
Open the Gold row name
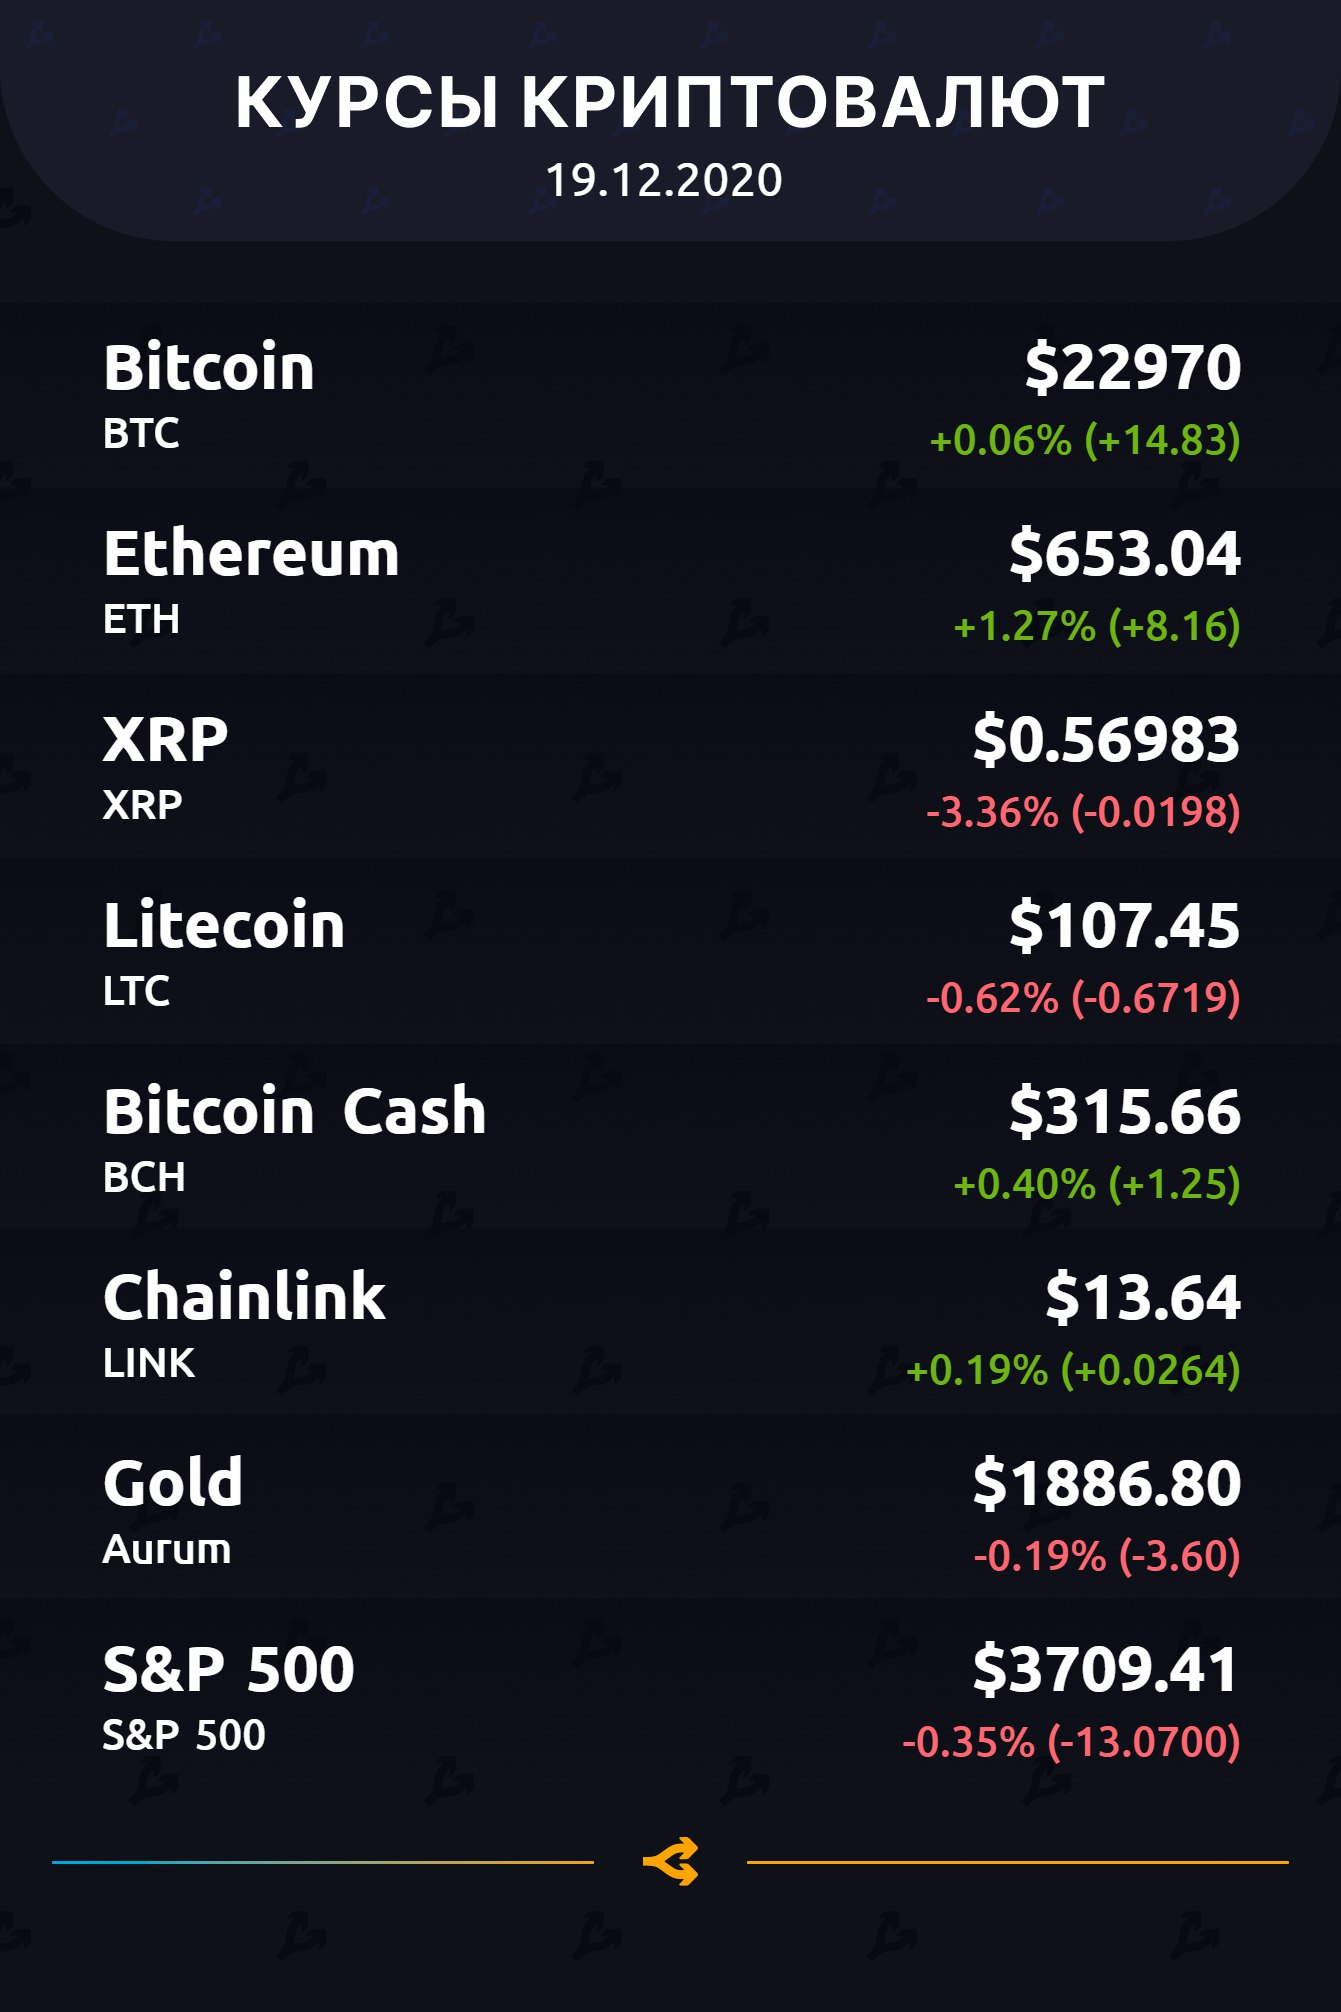(173, 1483)
